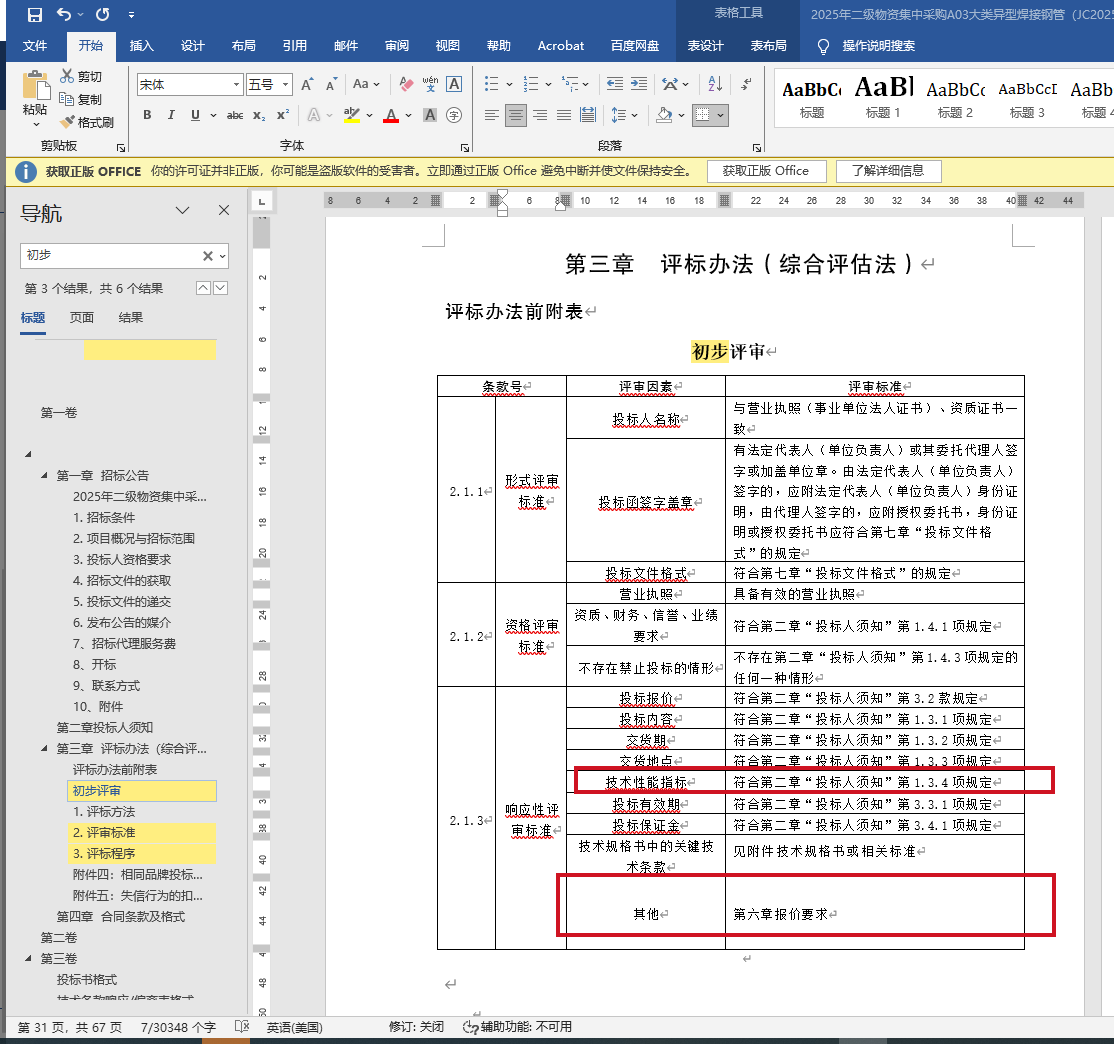The height and width of the screenshot is (1044, 1114).
Task: Click the 获取正版 Office button
Action: (x=766, y=171)
